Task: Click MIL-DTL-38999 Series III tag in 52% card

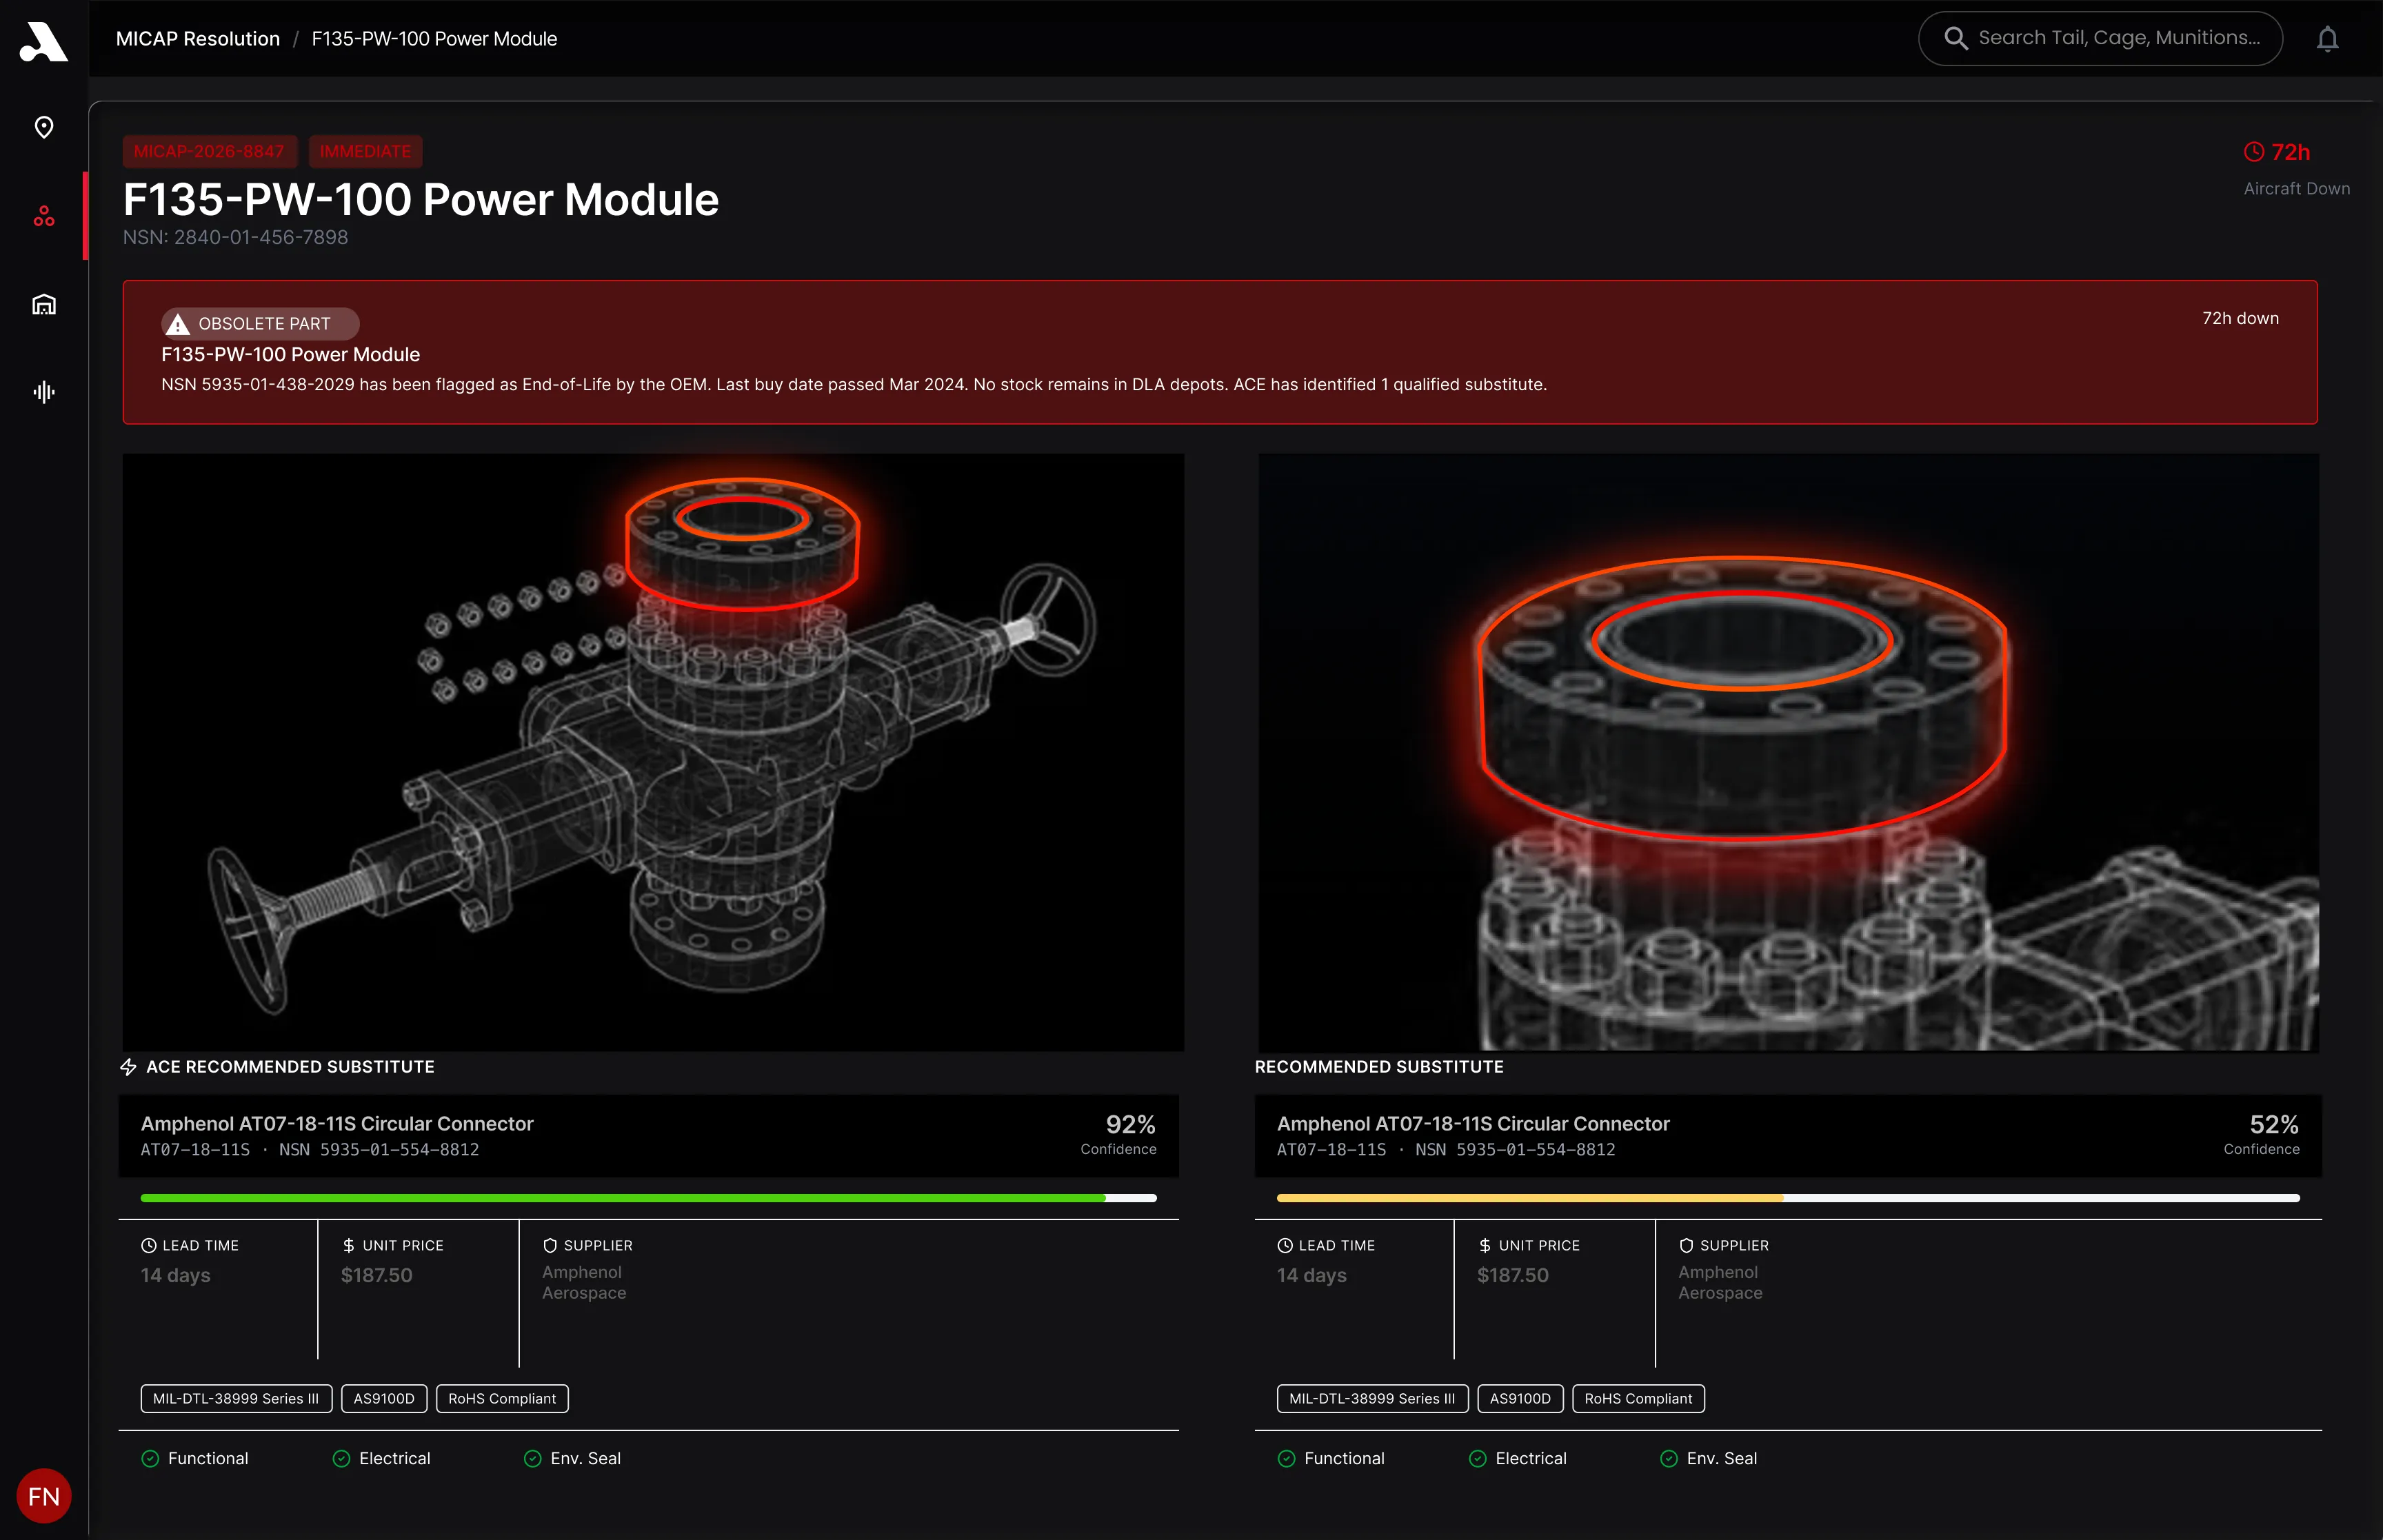Action: tap(1372, 1399)
